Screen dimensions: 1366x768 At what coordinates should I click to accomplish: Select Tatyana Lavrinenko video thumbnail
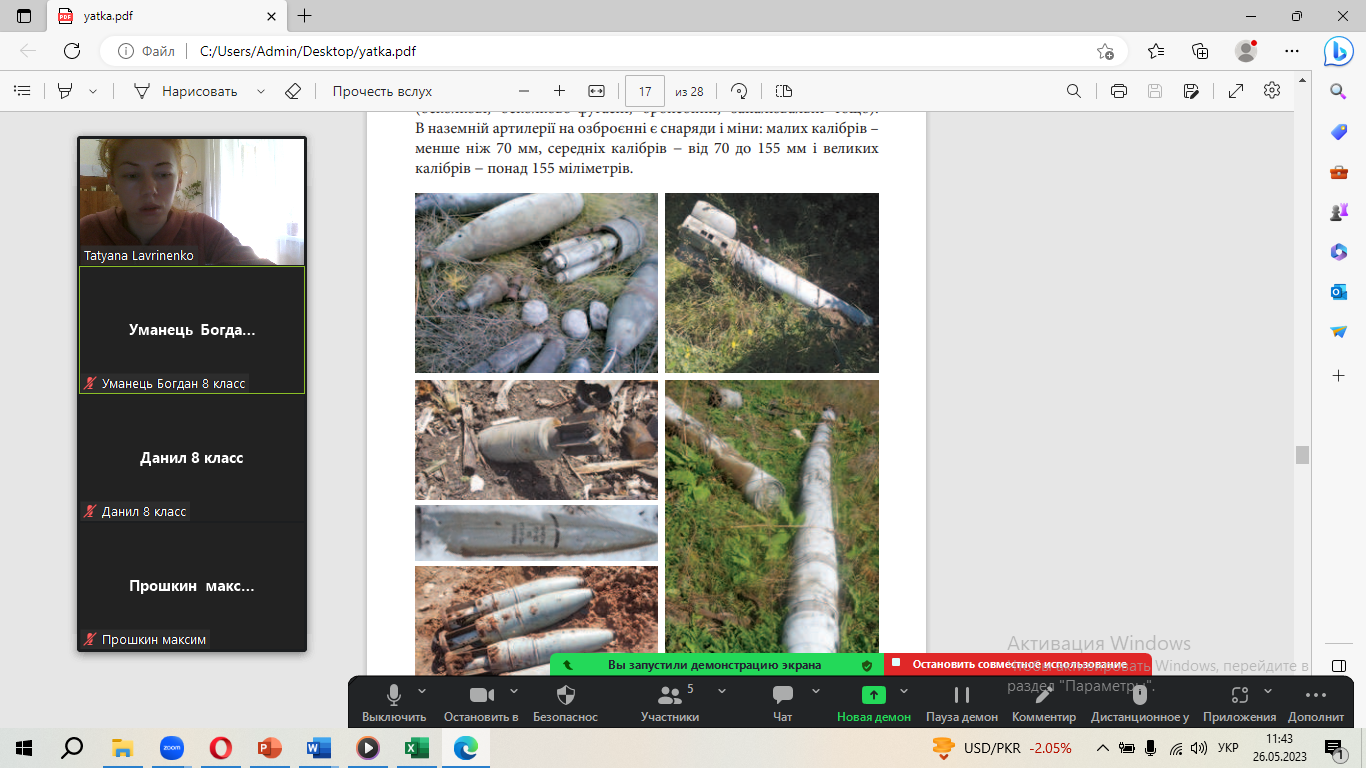pos(192,201)
